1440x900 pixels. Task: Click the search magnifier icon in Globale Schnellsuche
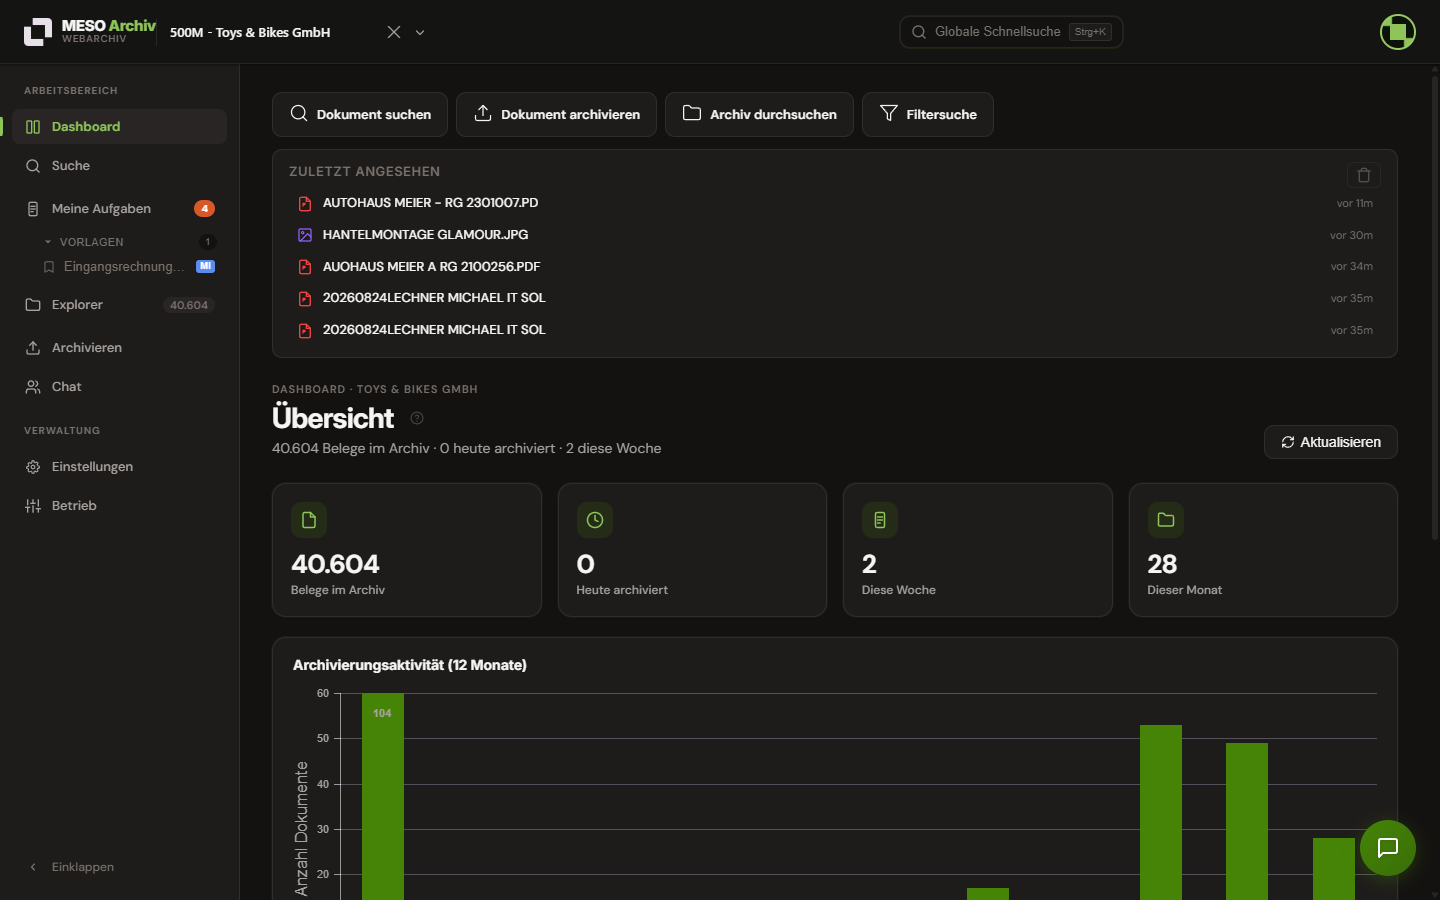click(x=919, y=32)
